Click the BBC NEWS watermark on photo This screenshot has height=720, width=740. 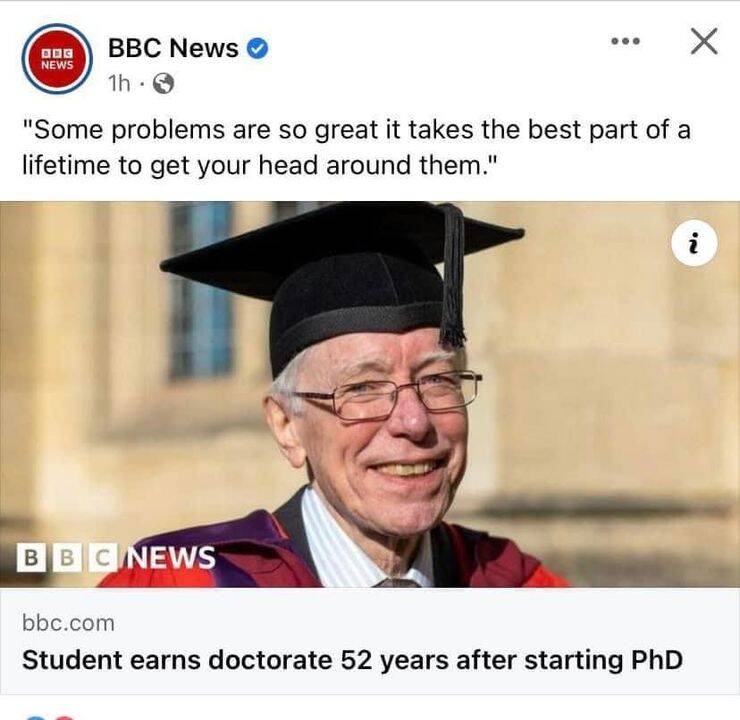(116, 557)
